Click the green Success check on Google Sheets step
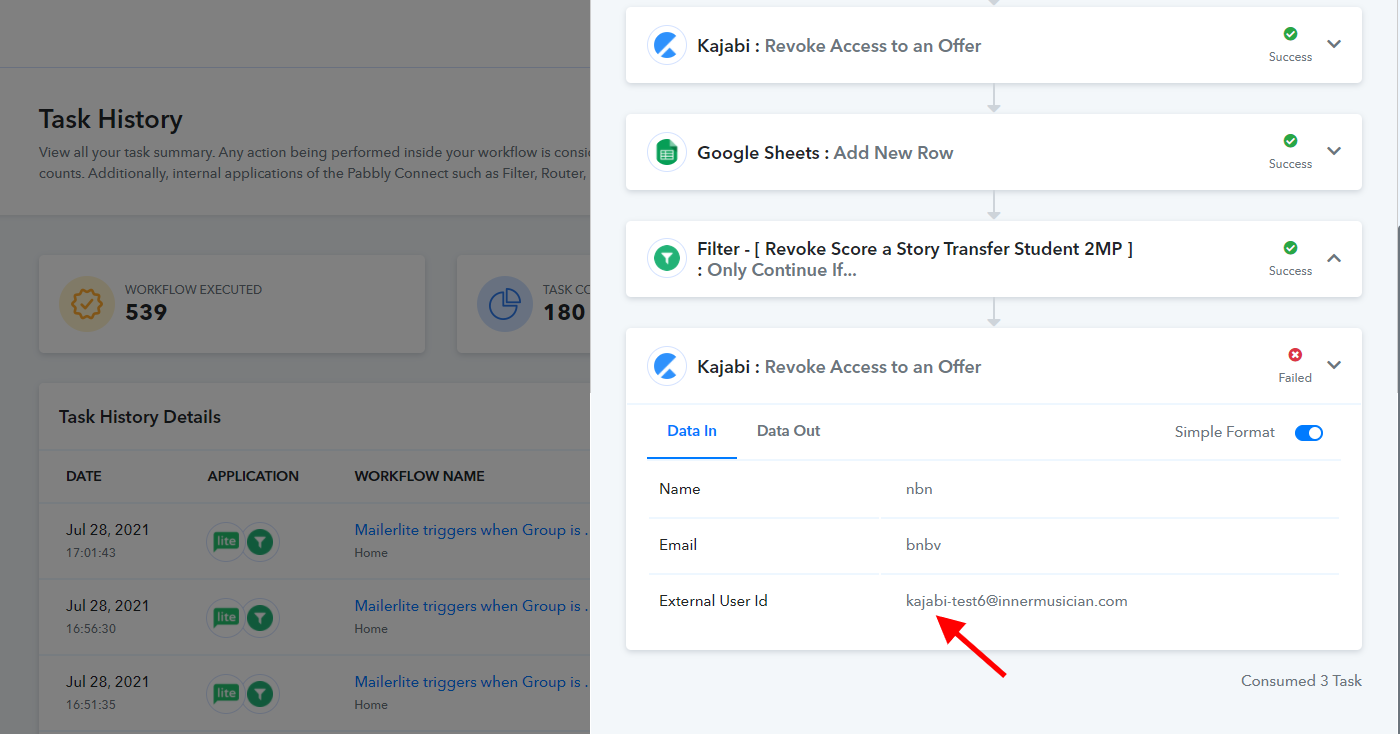This screenshot has height=734, width=1400. 1290,141
